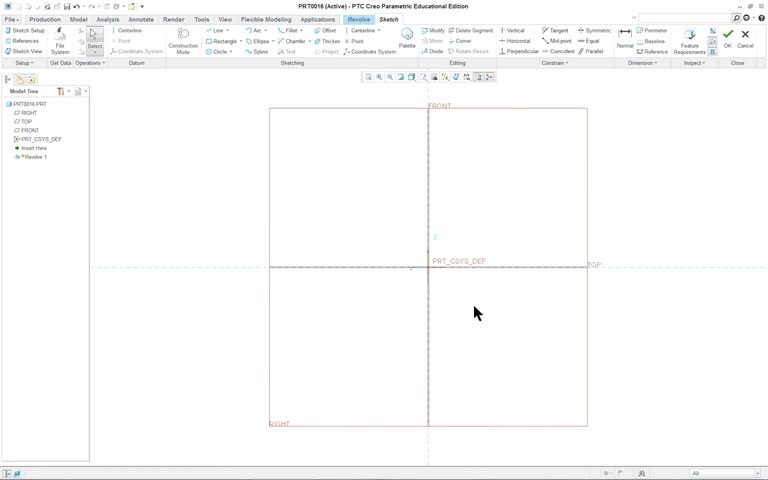This screenshot has width=768, height=480.
Task: Open the View tab
Action: [x=225, y=20]
